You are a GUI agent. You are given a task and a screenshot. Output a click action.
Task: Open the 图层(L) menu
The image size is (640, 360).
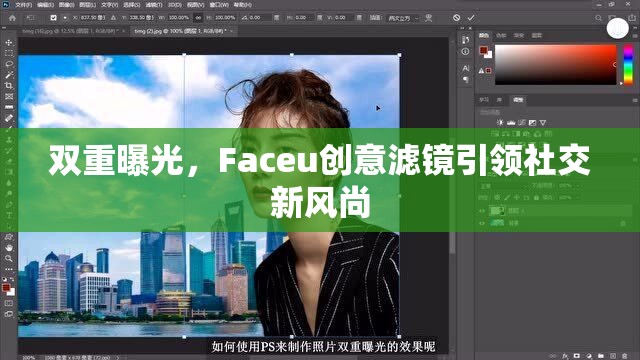[x=87, y=5]
